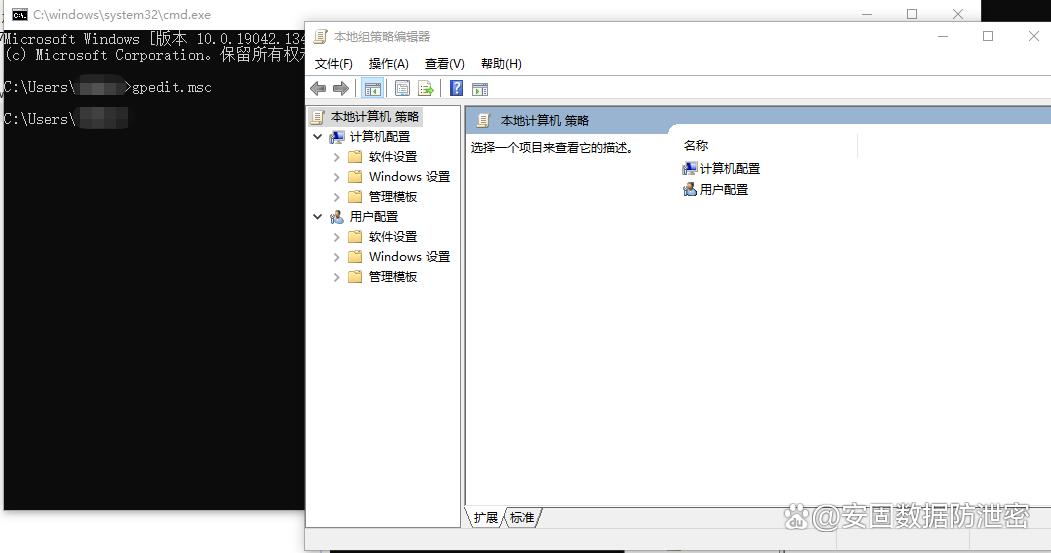
Task: Collapse the 计算机配置 tree node
Action: [x=318, y=137]
